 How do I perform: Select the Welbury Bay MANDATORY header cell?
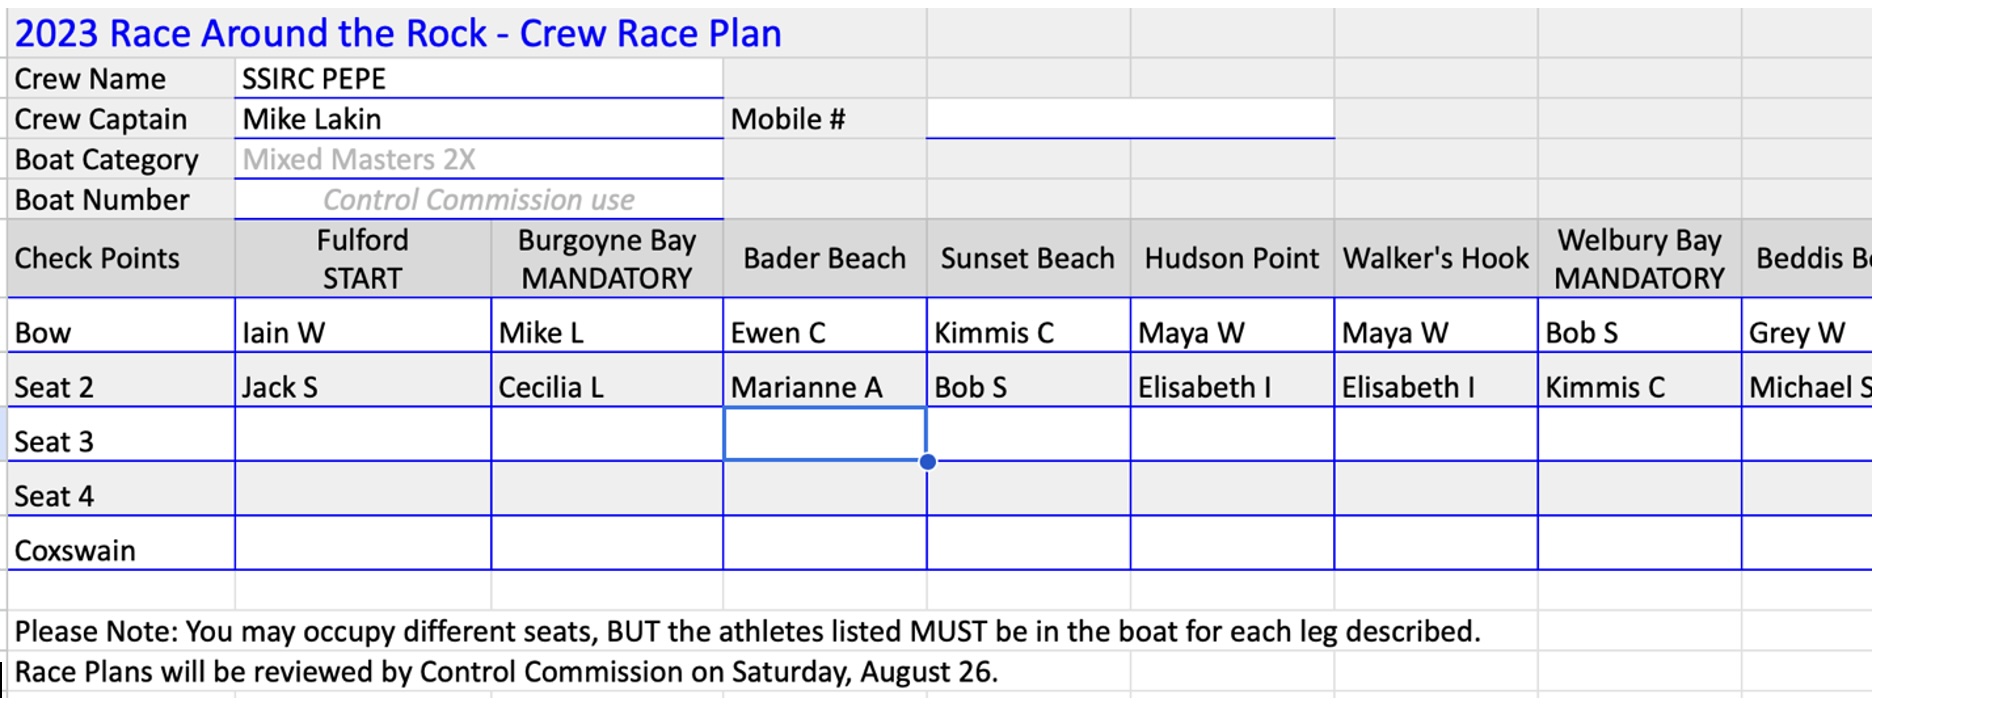(1640, 258)
